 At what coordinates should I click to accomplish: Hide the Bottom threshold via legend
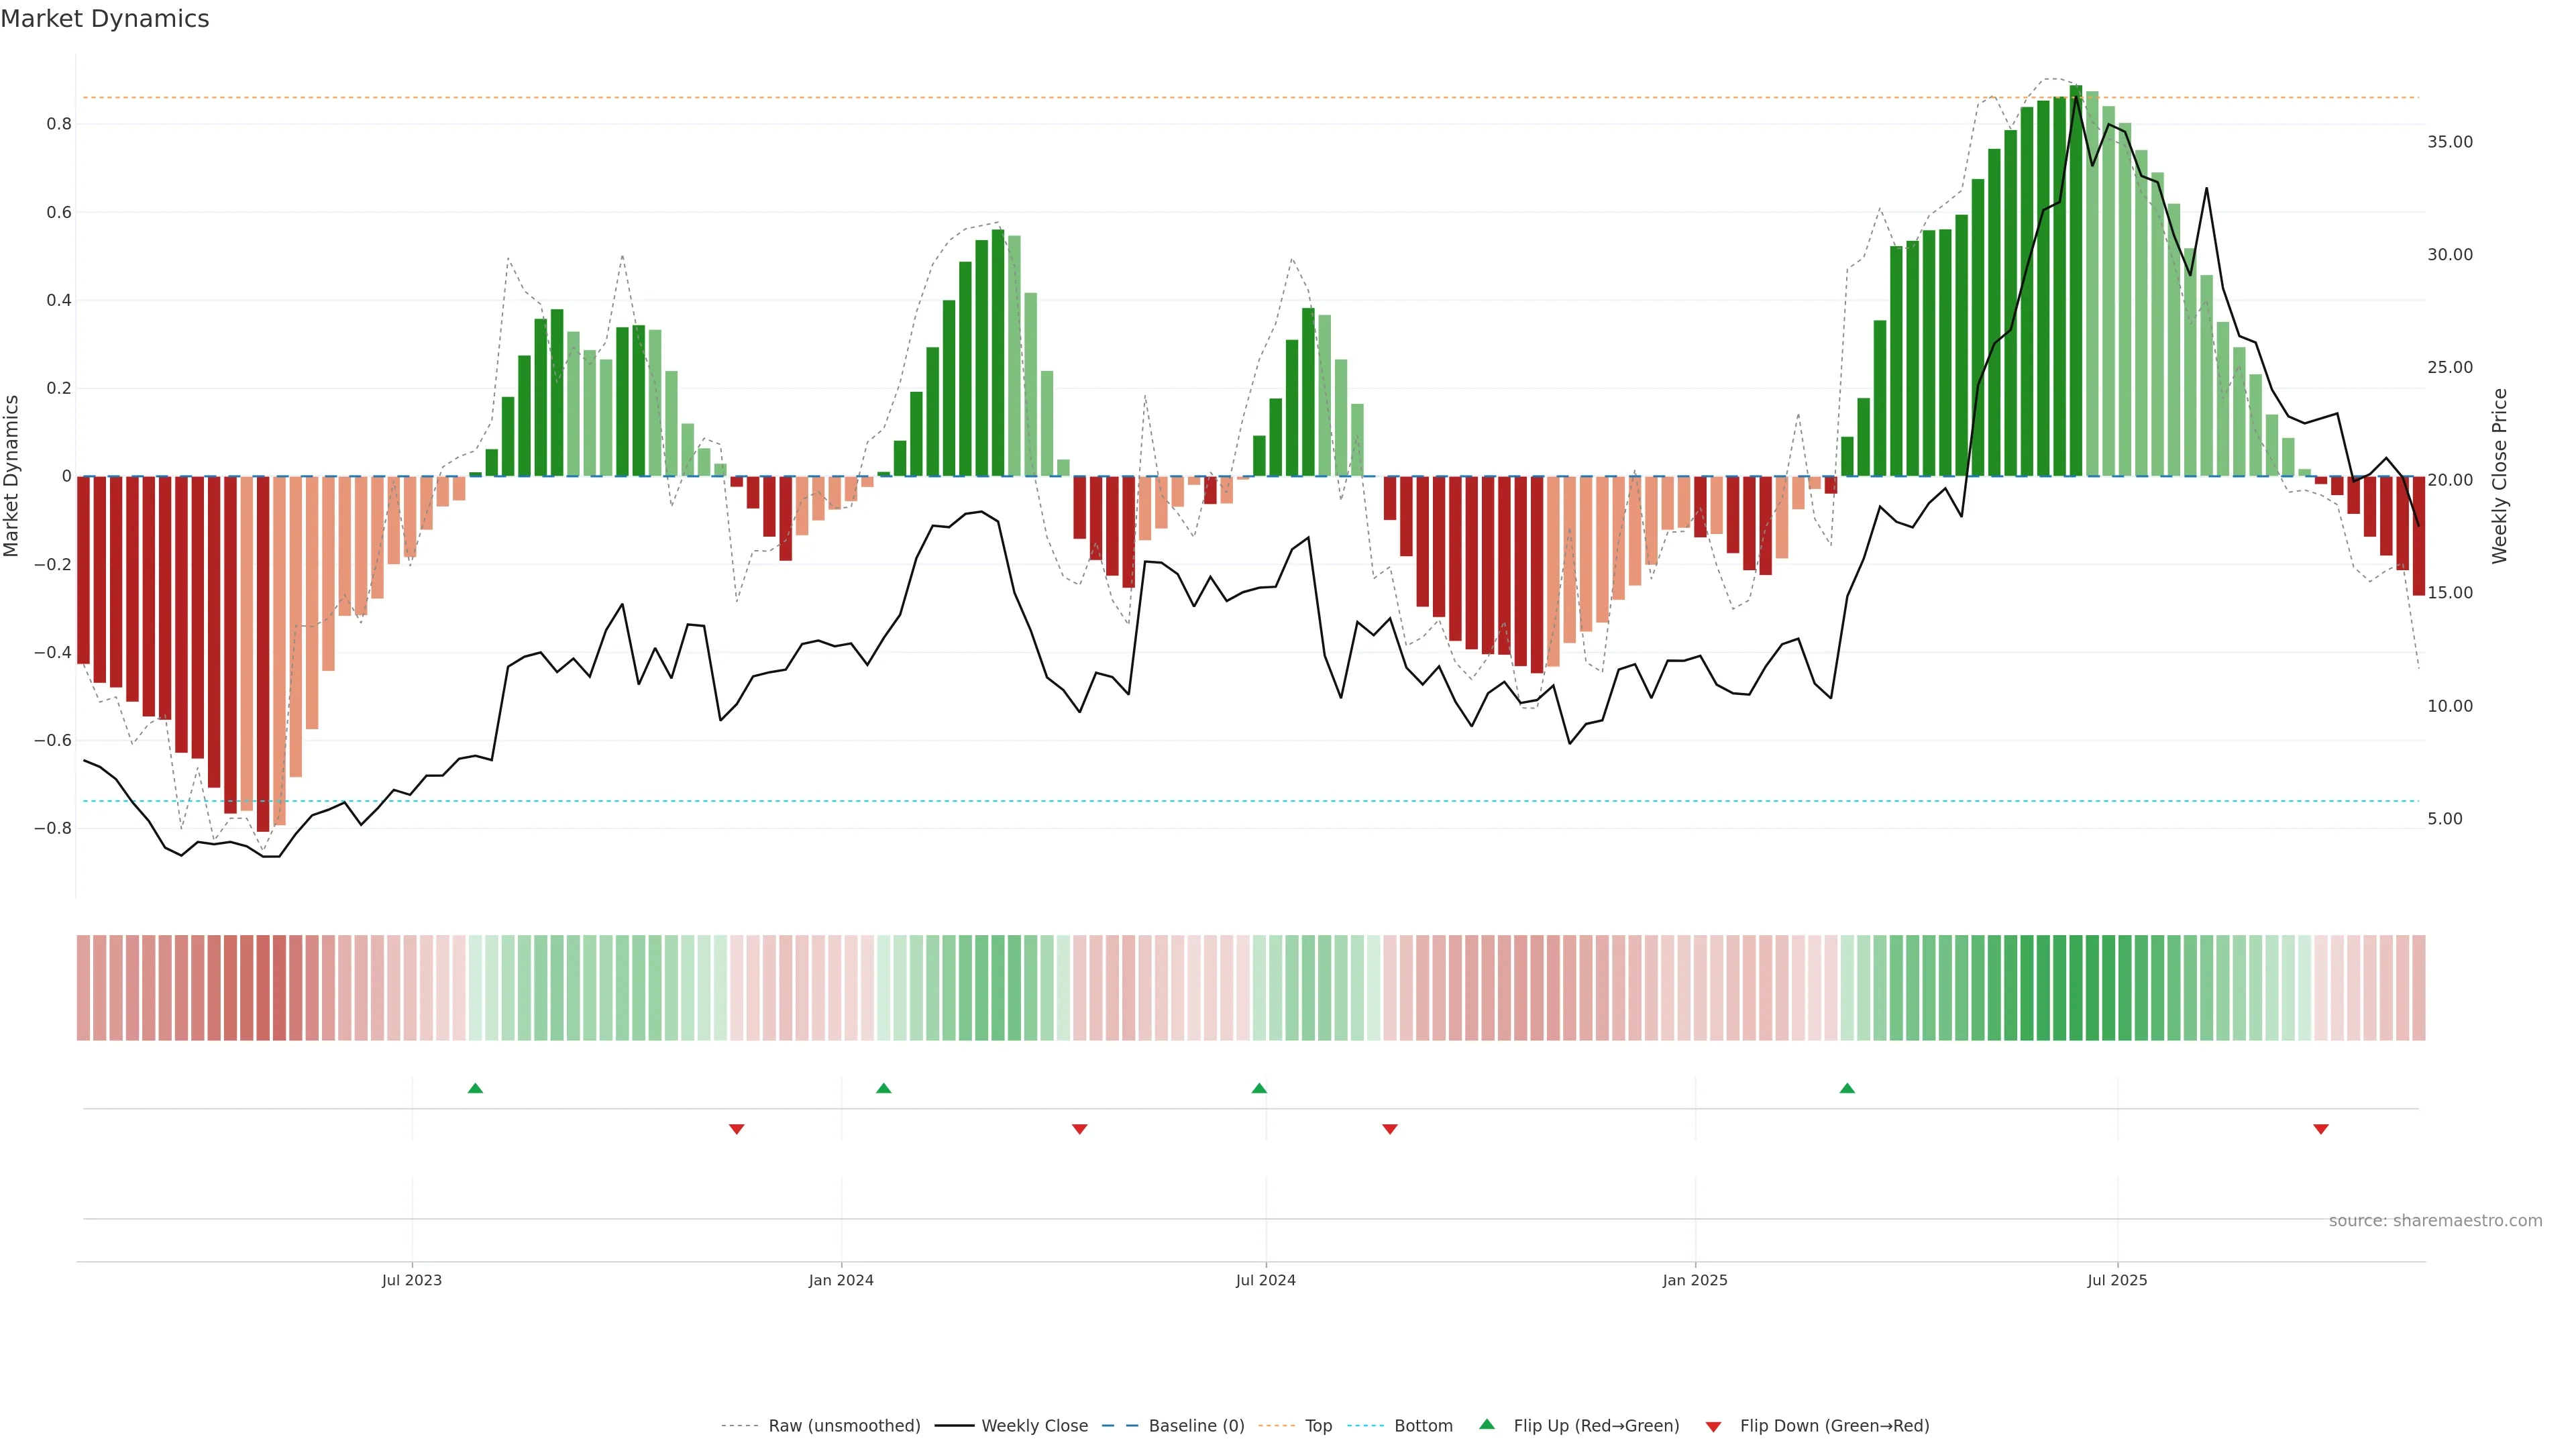click(1423, 1426)
